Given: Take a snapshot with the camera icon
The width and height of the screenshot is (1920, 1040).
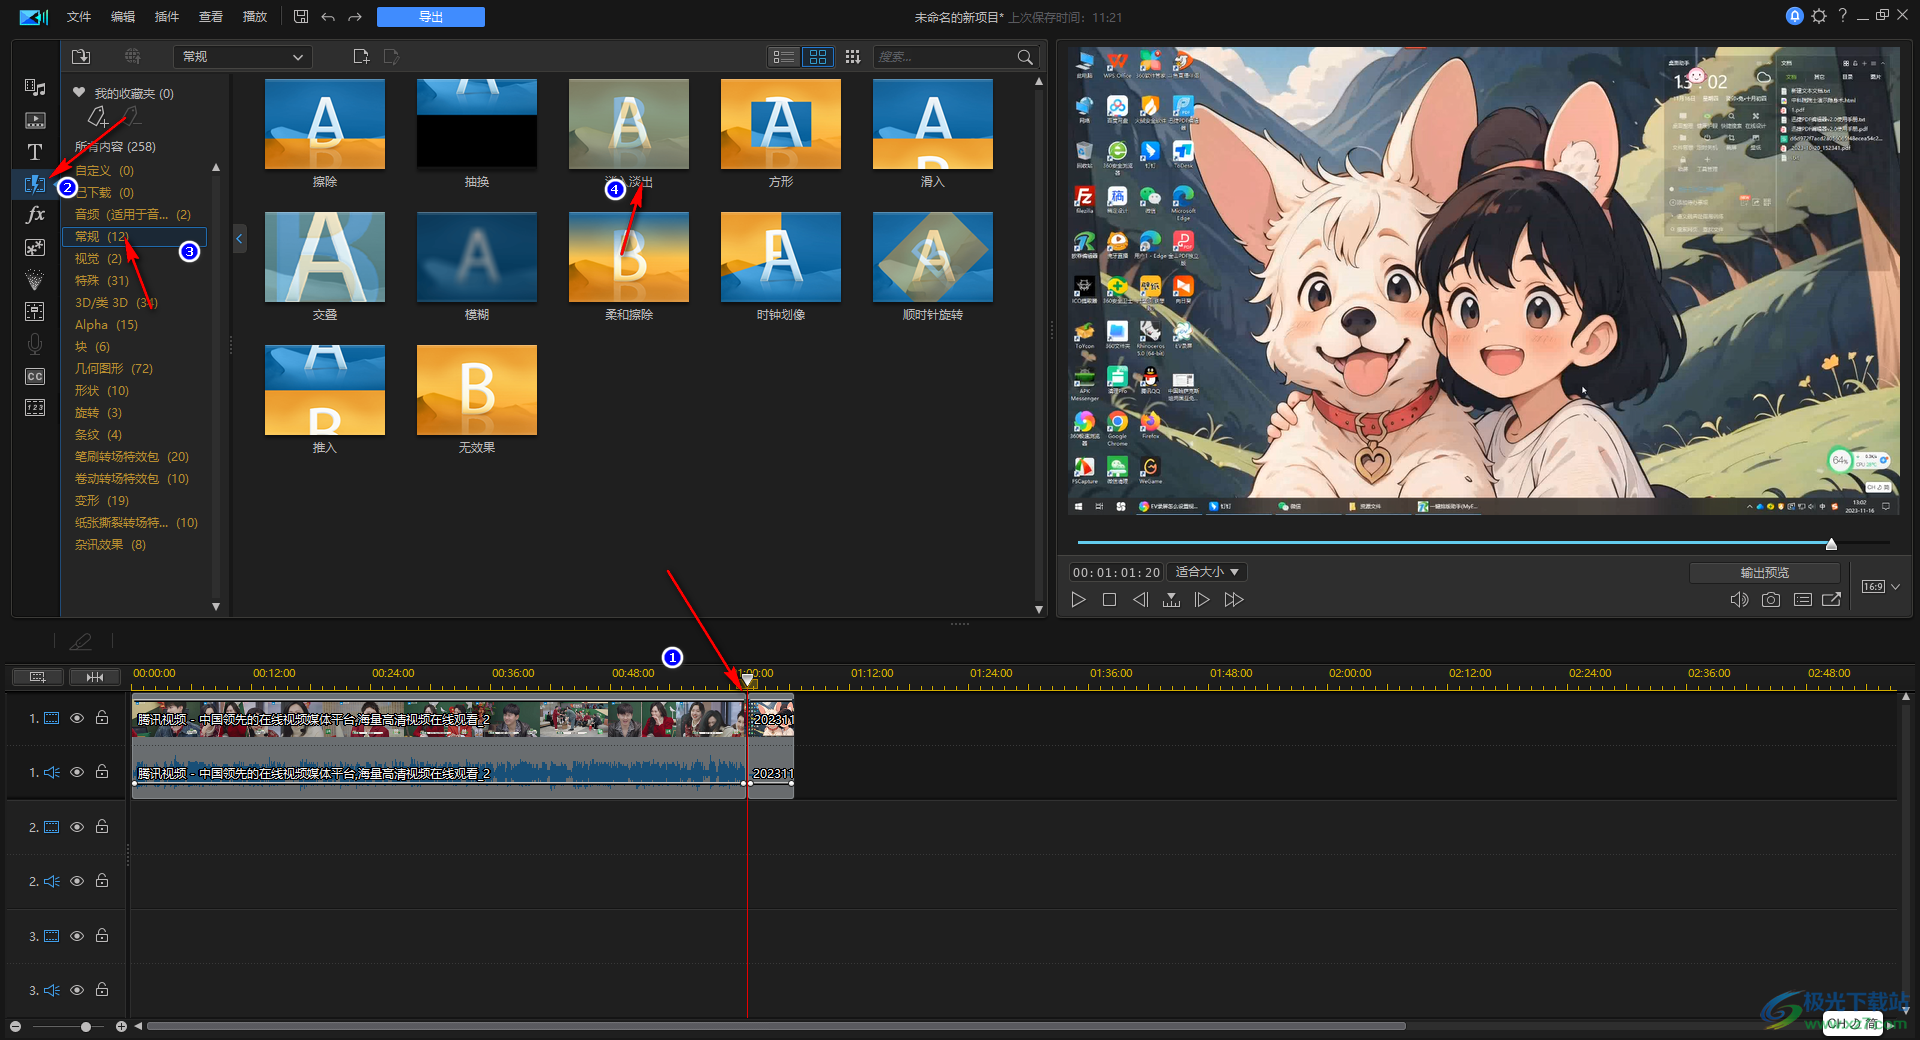Looking at the screenshot, I should (1771, 600).
